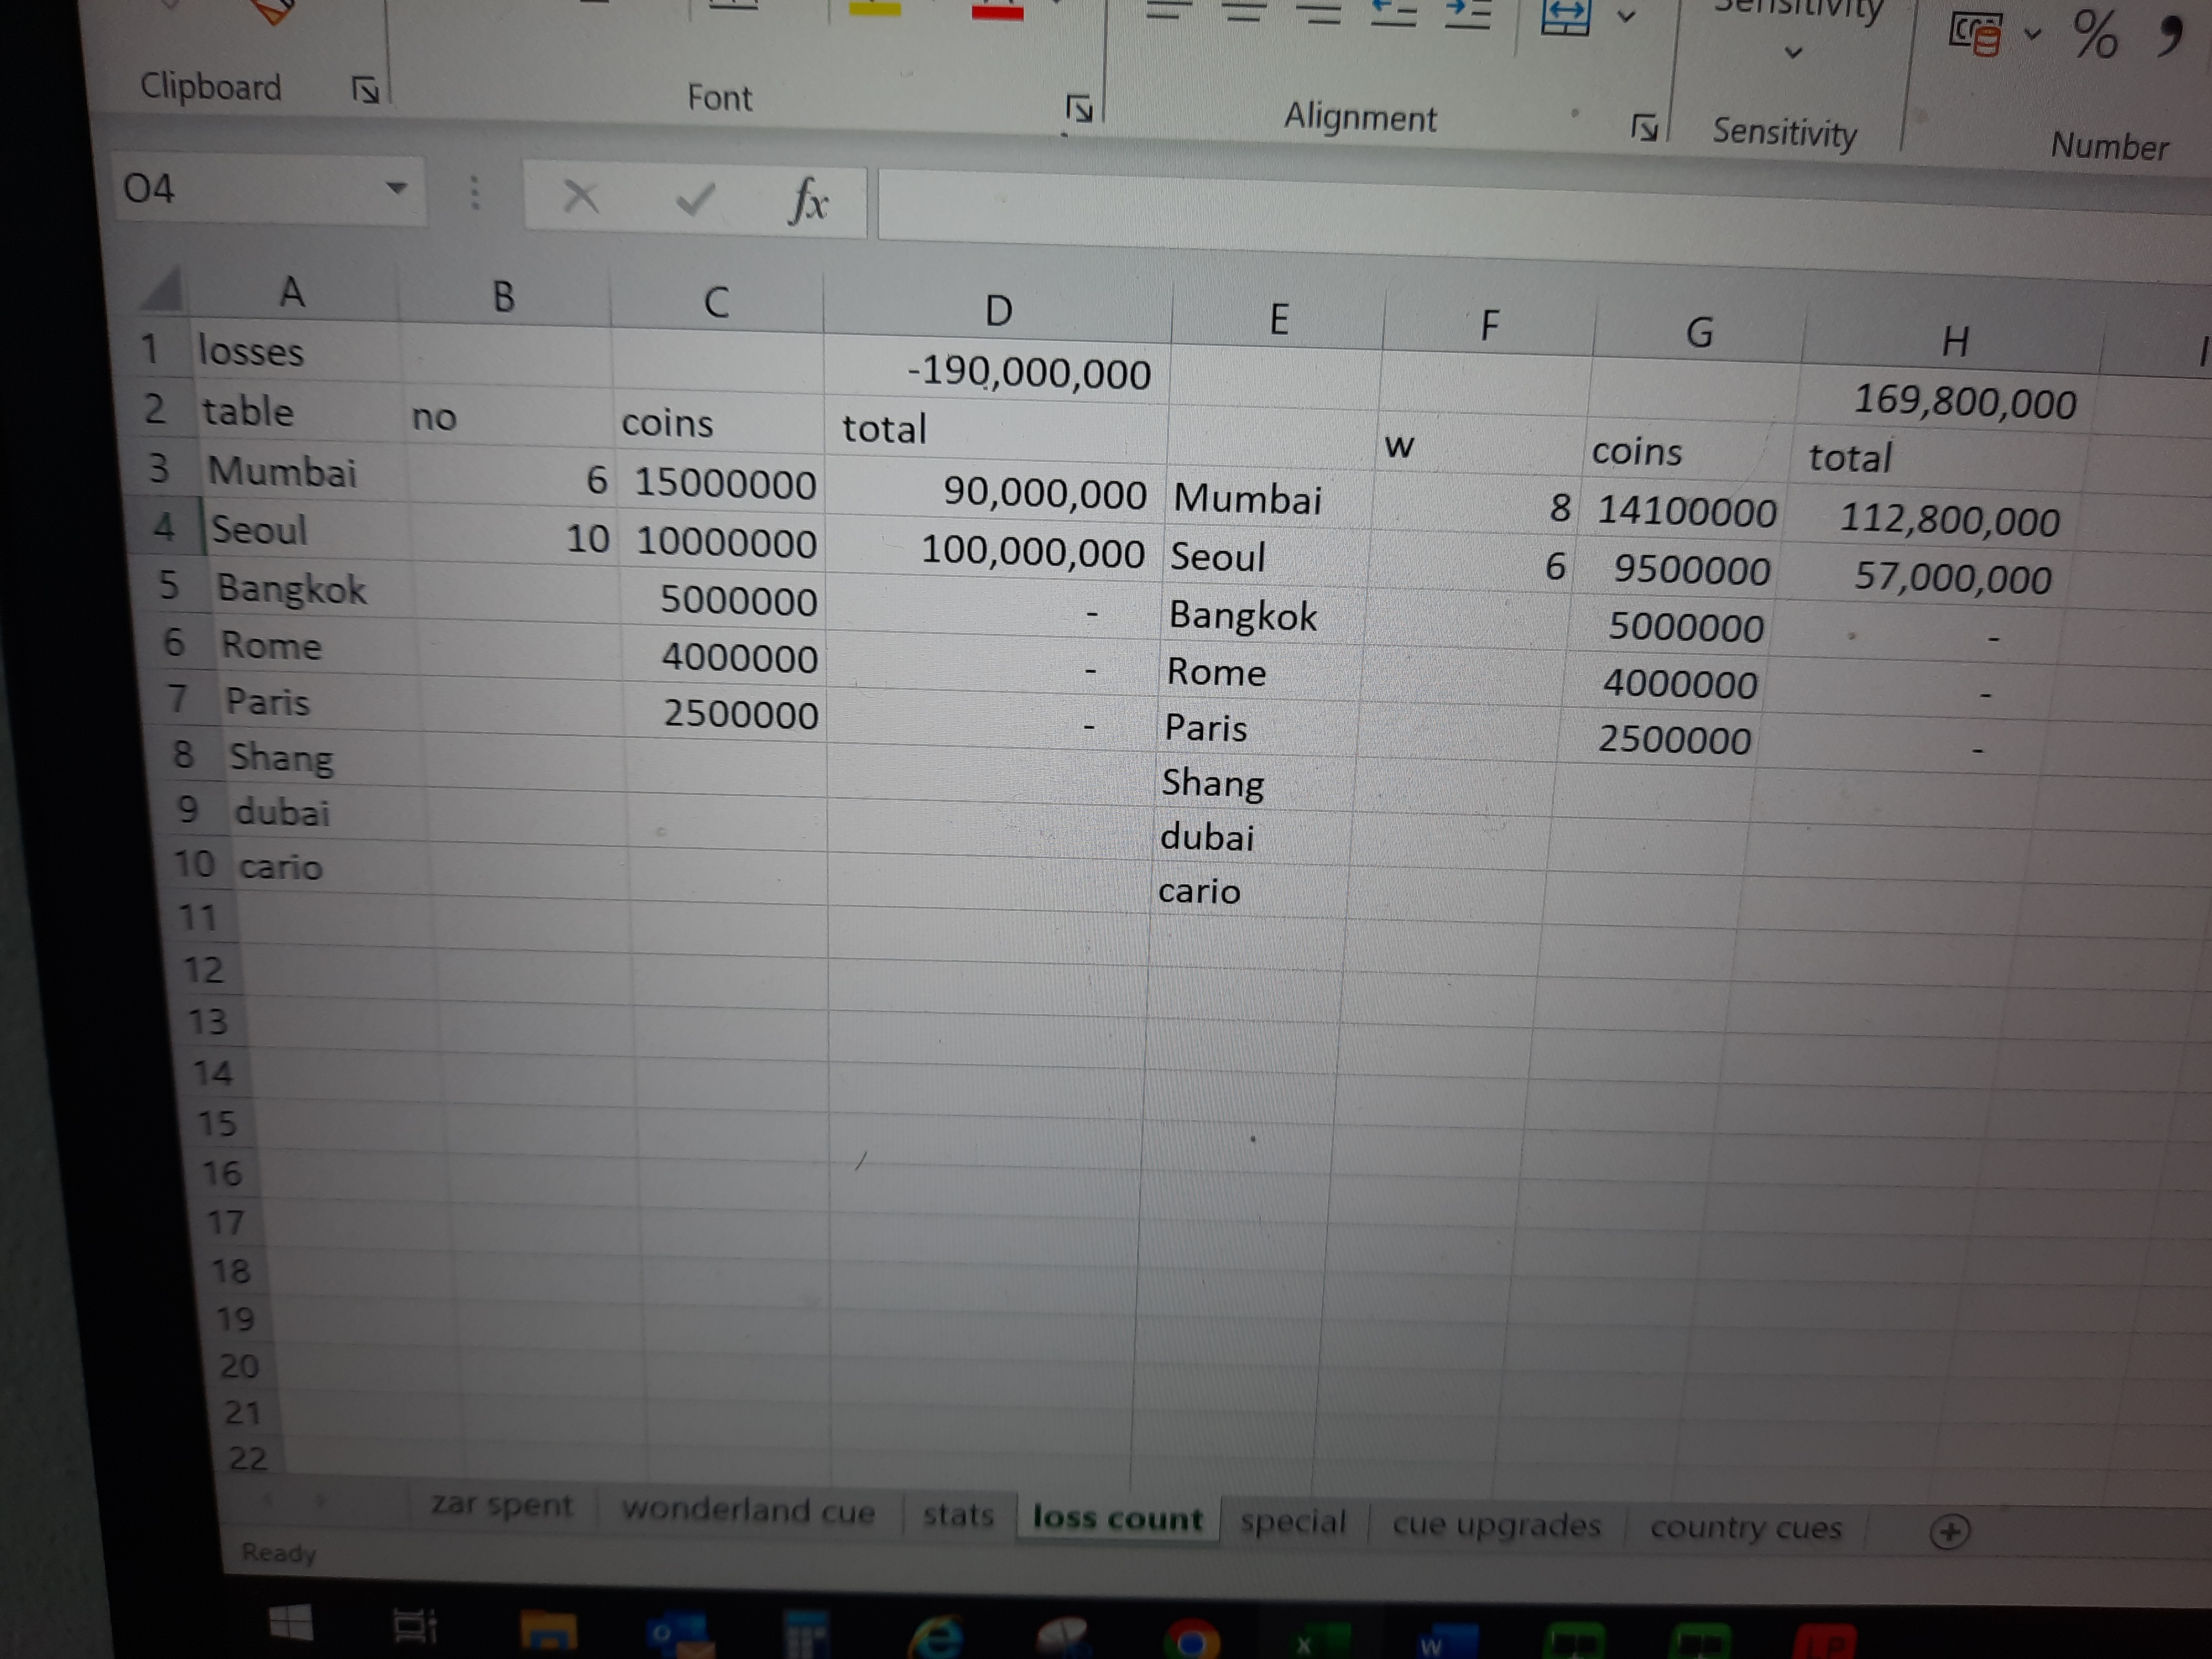
Task: Switch to the 'wonderland cue' sheet tab
Action: coord(748,1509)
